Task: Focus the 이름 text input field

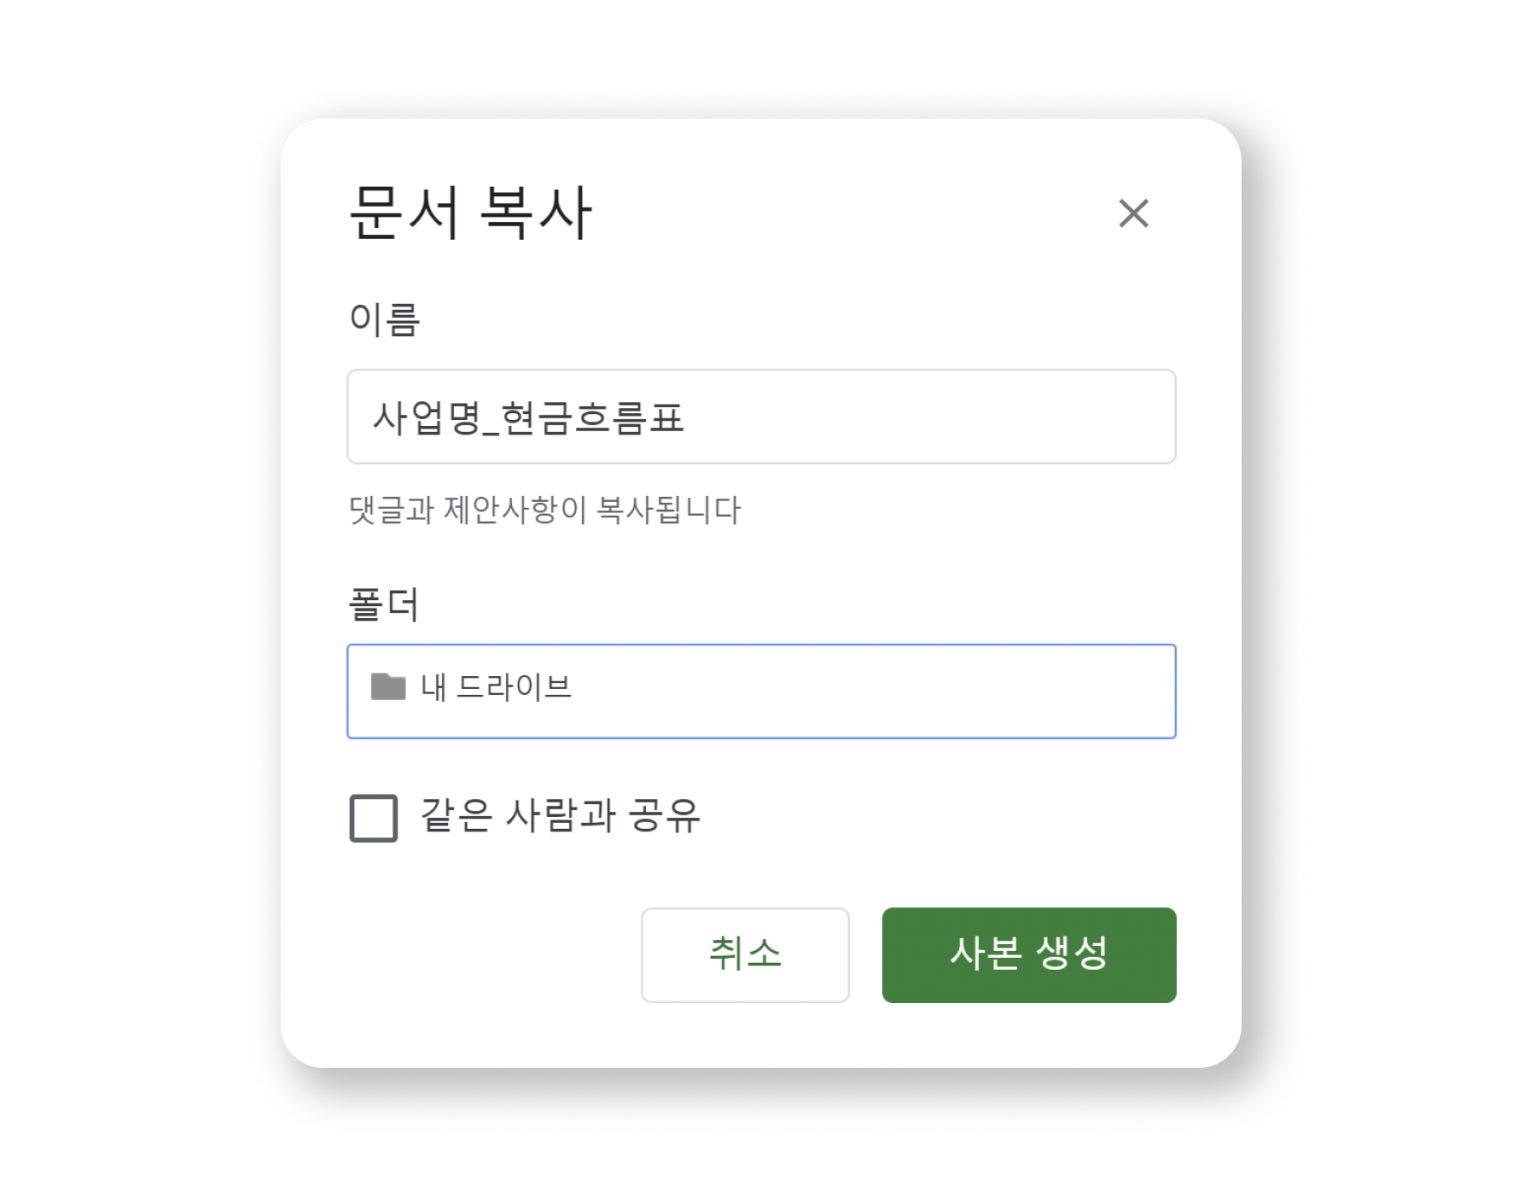Action: coord(760,416)
